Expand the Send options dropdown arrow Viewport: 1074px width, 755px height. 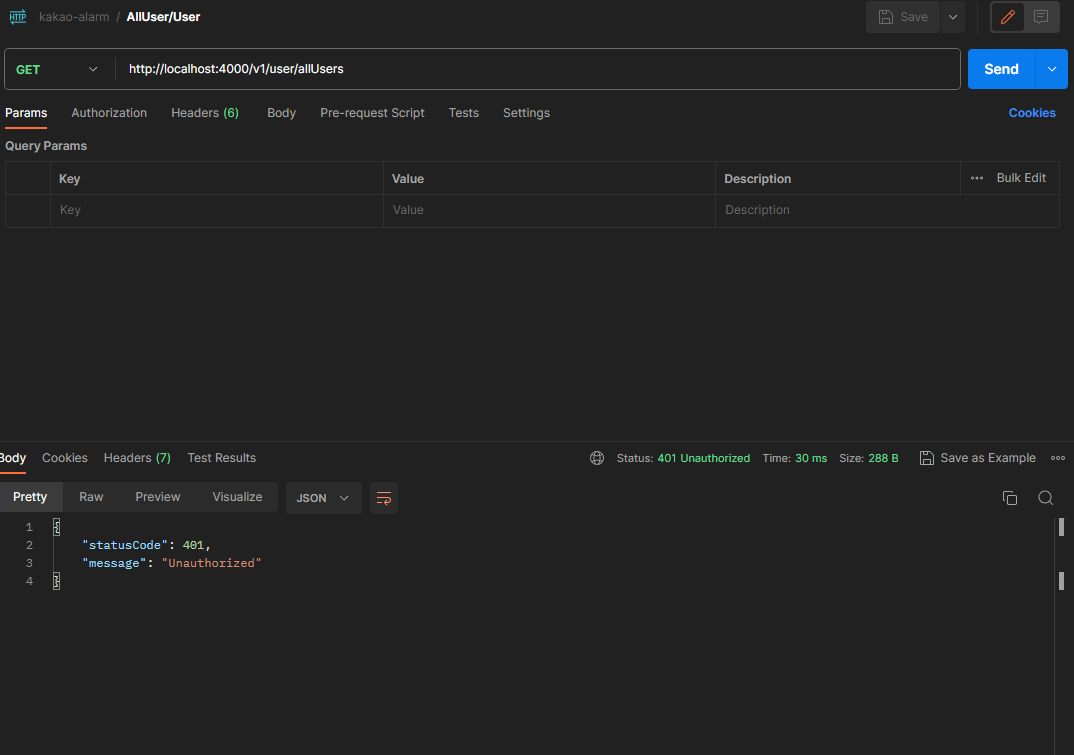(1052, 69)
